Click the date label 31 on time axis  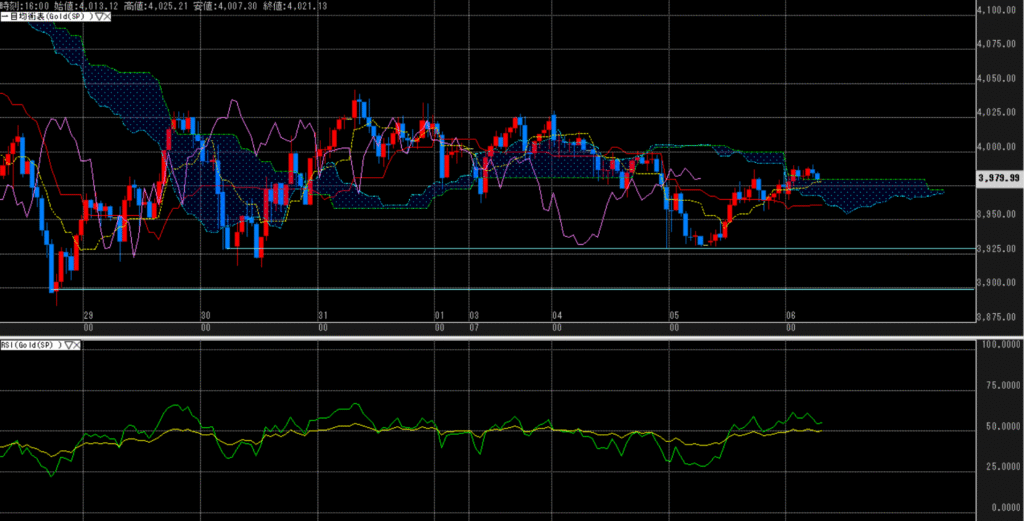tap(321, 315)
